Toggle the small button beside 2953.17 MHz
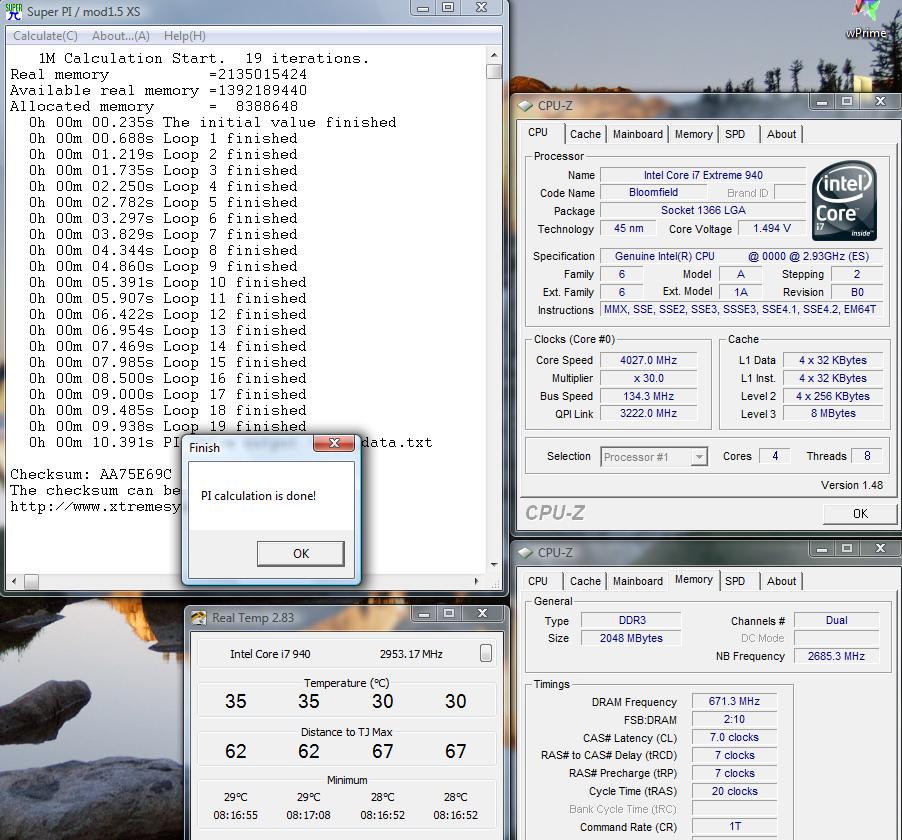Image resolution: width=902 pixels, height=840 pixels. [486, 653]
